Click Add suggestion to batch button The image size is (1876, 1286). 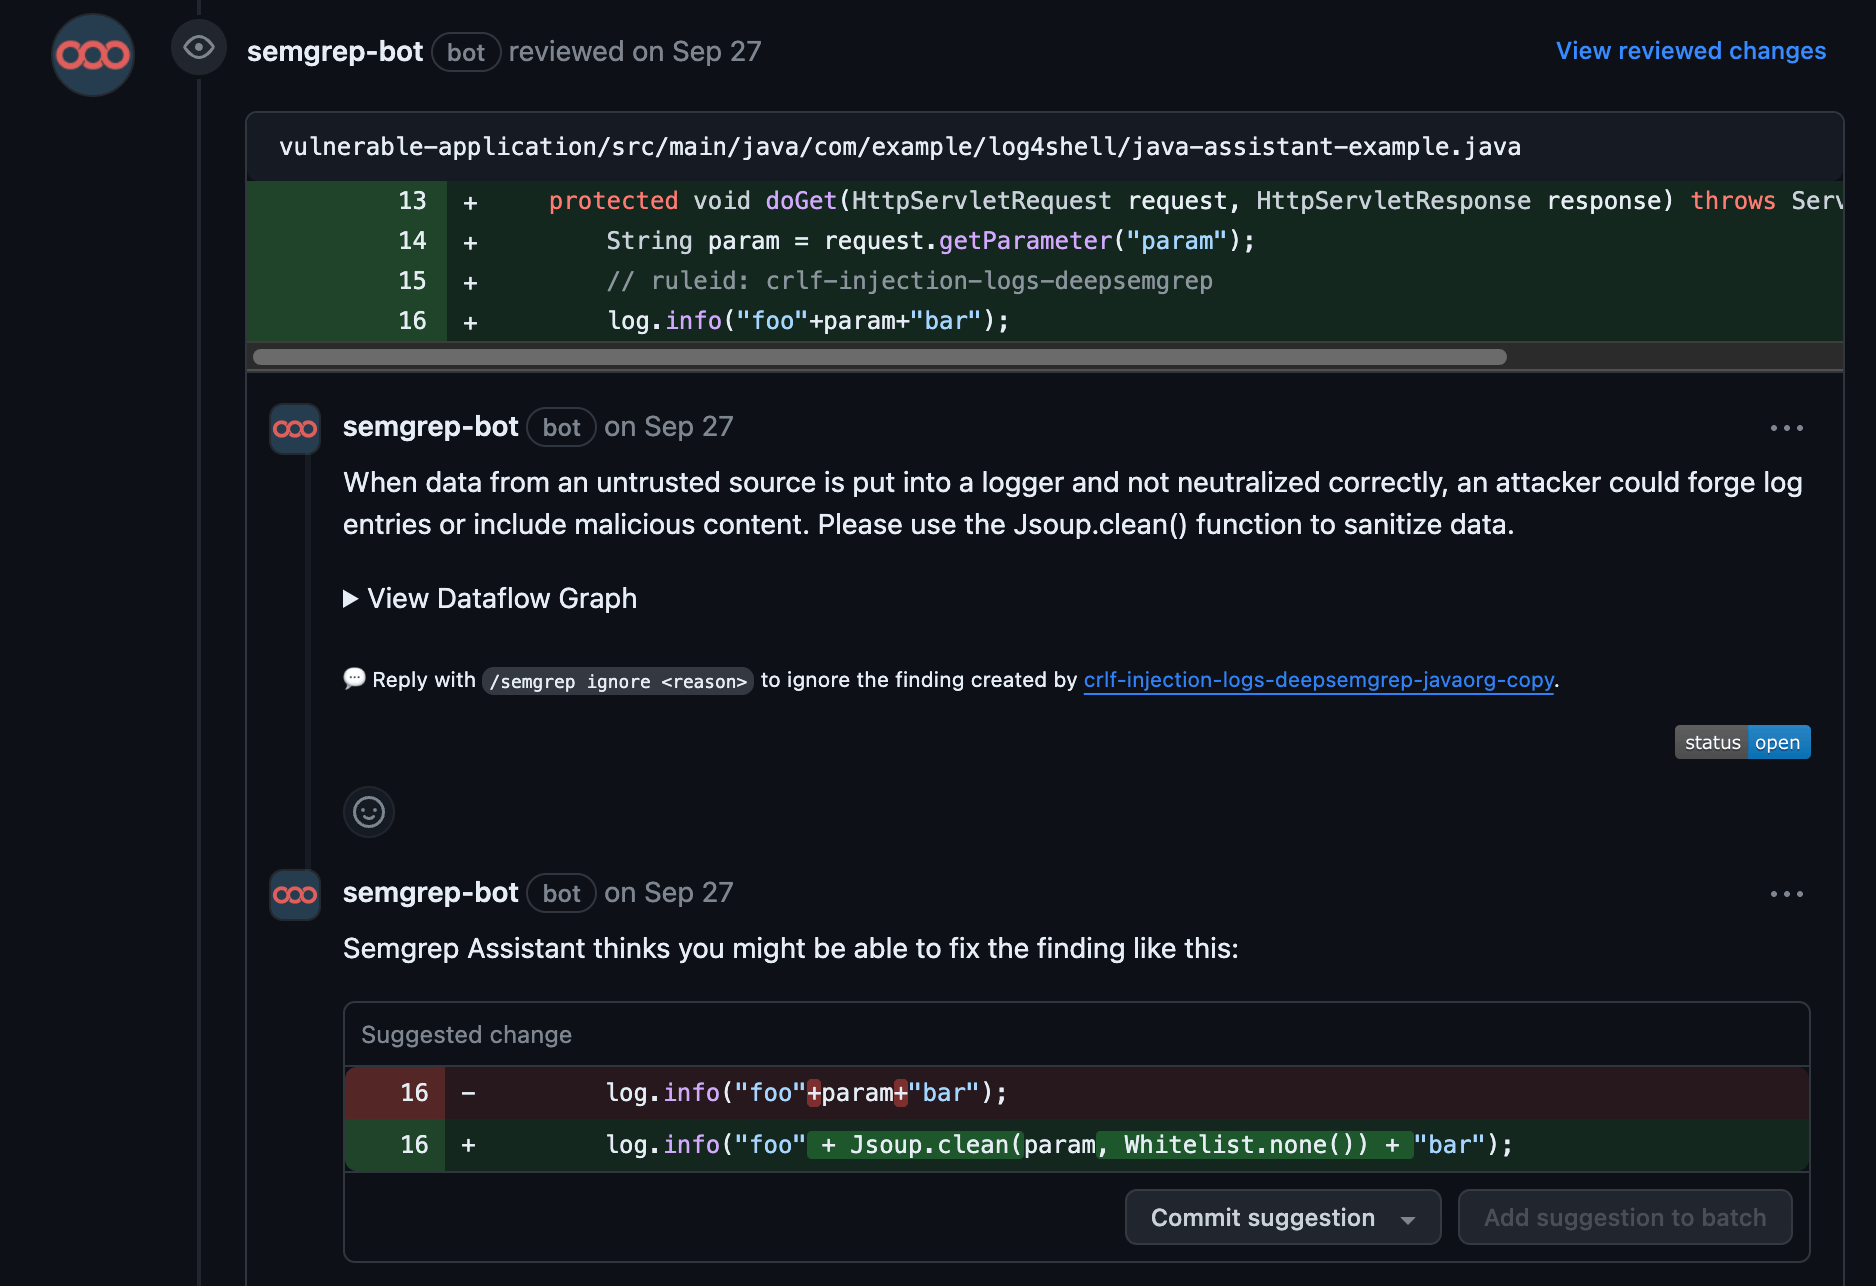(1625, 1217)
